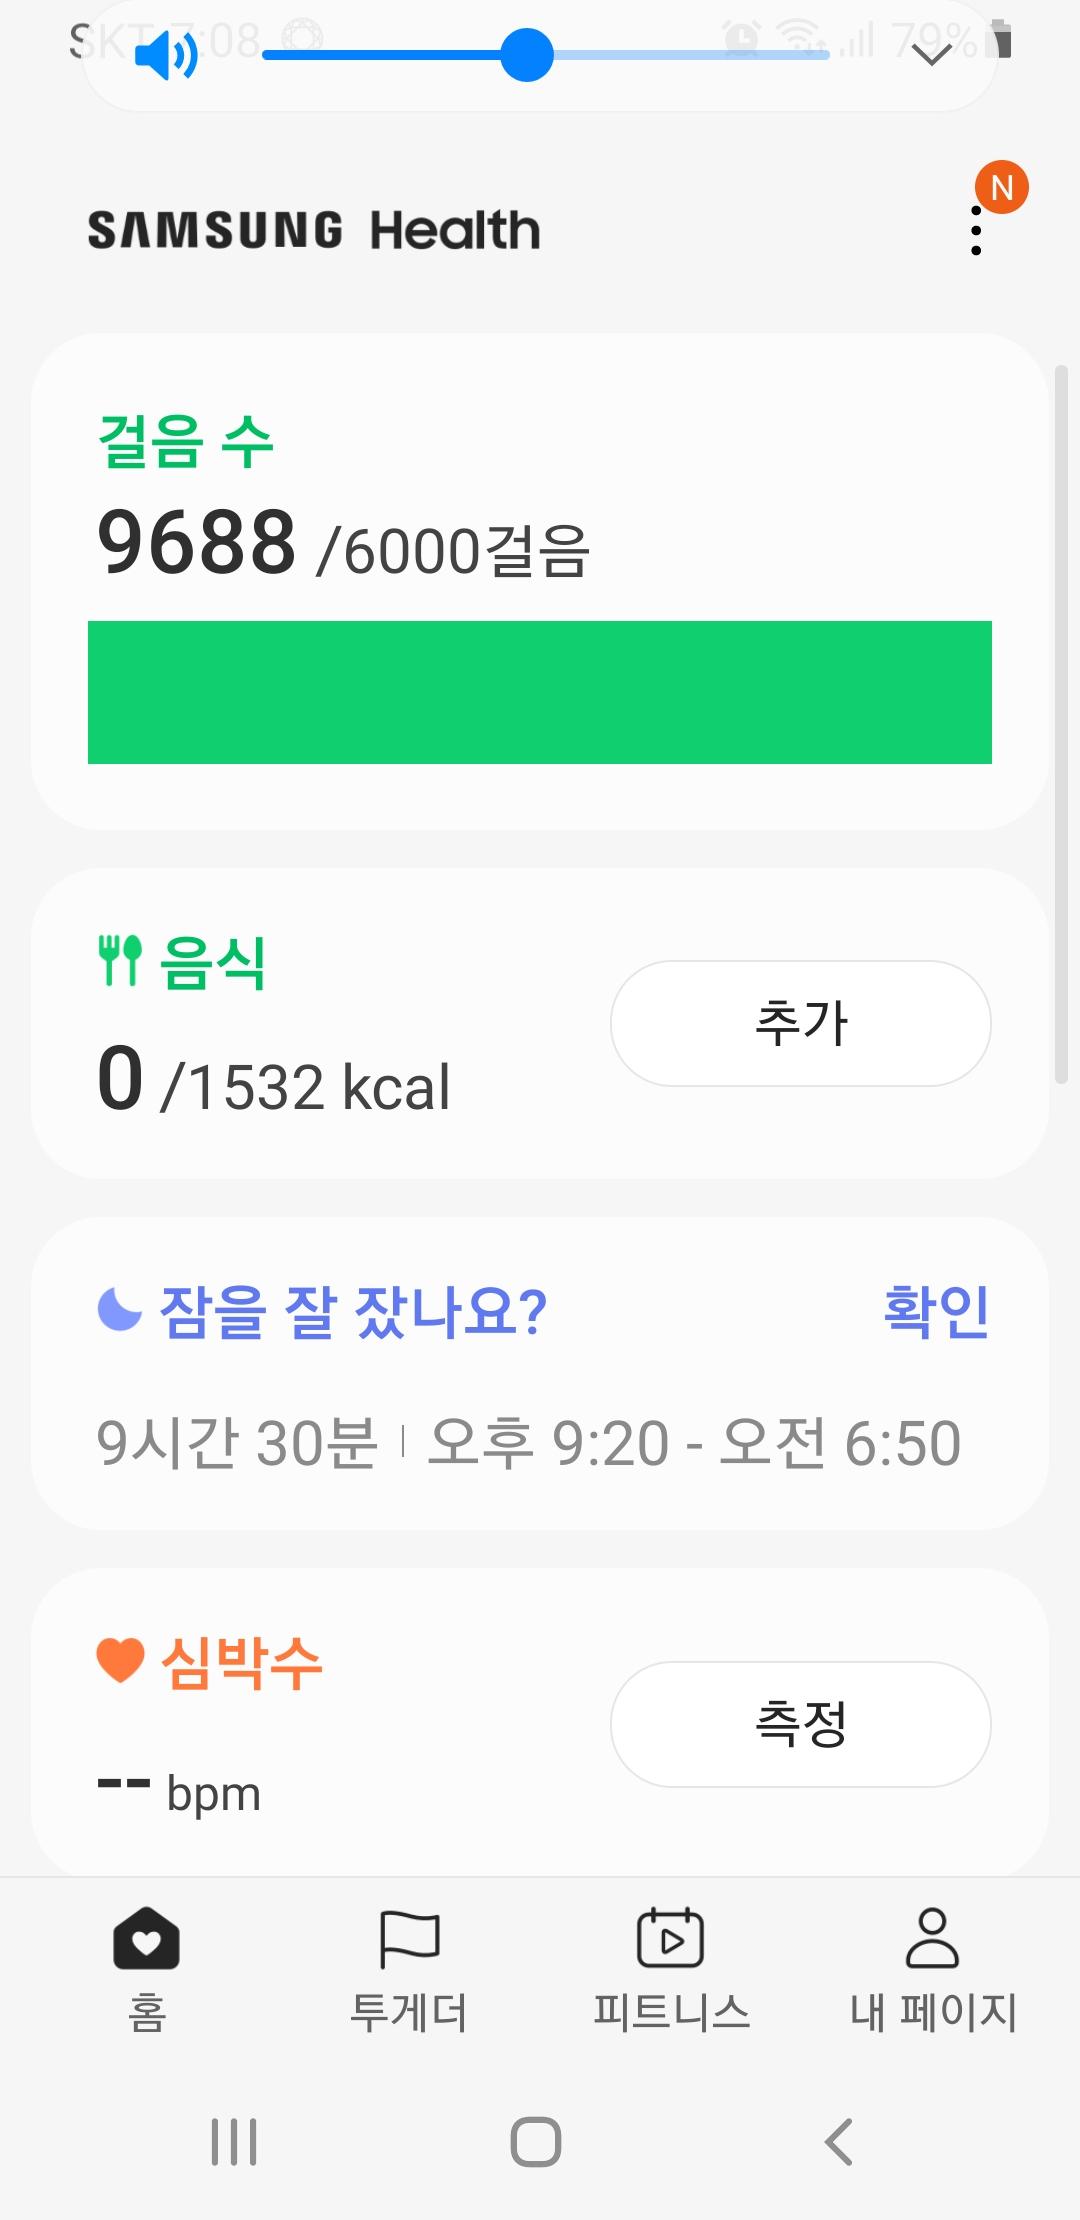Tap the orange N notification badge

coord(1002,187)
